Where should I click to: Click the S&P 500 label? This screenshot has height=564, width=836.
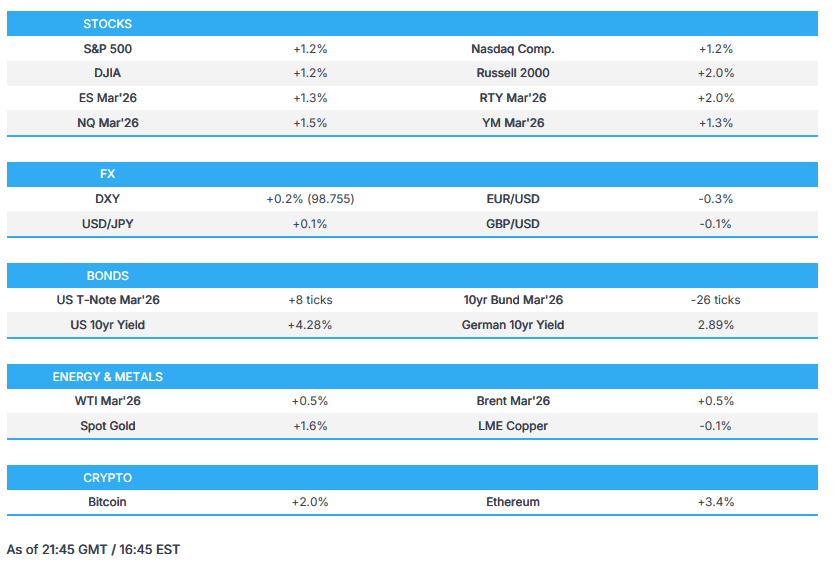pyautogui.click(x=107, y=49)
